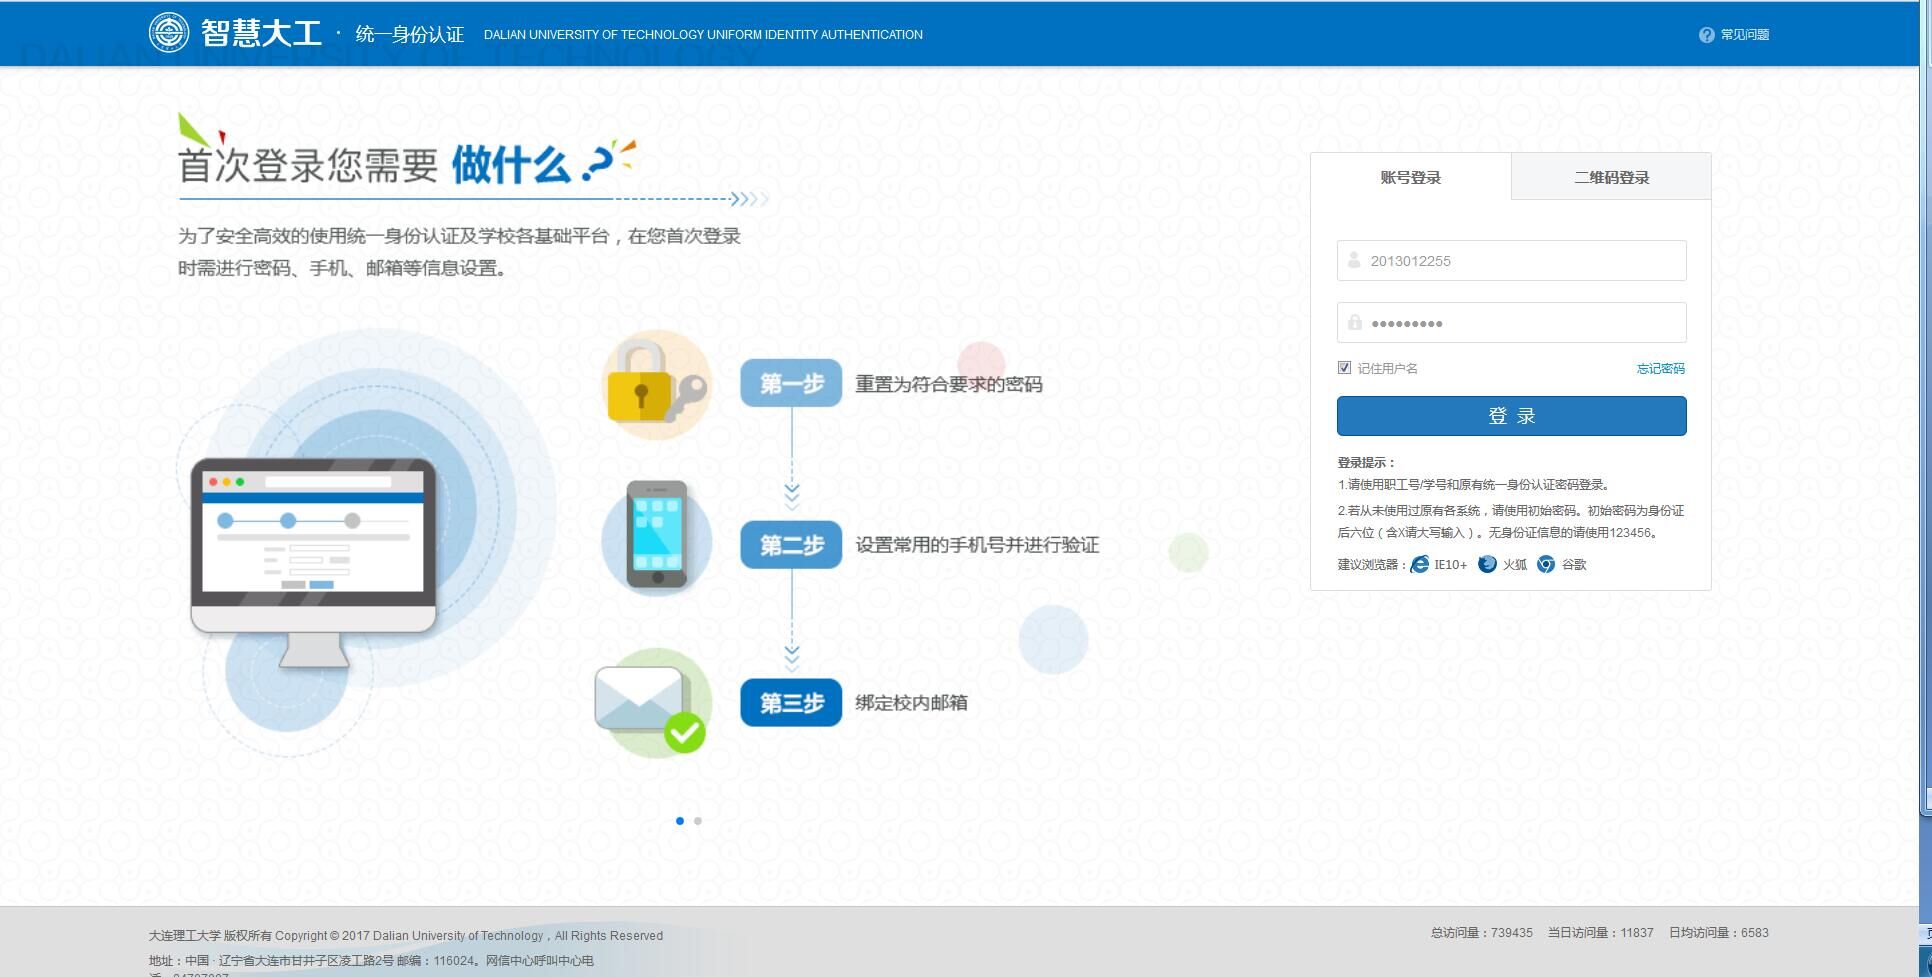Screen dimensions: 1932x977
Task: Click the Dalian University of Technology logo emblem
Action: coord(168,33)
